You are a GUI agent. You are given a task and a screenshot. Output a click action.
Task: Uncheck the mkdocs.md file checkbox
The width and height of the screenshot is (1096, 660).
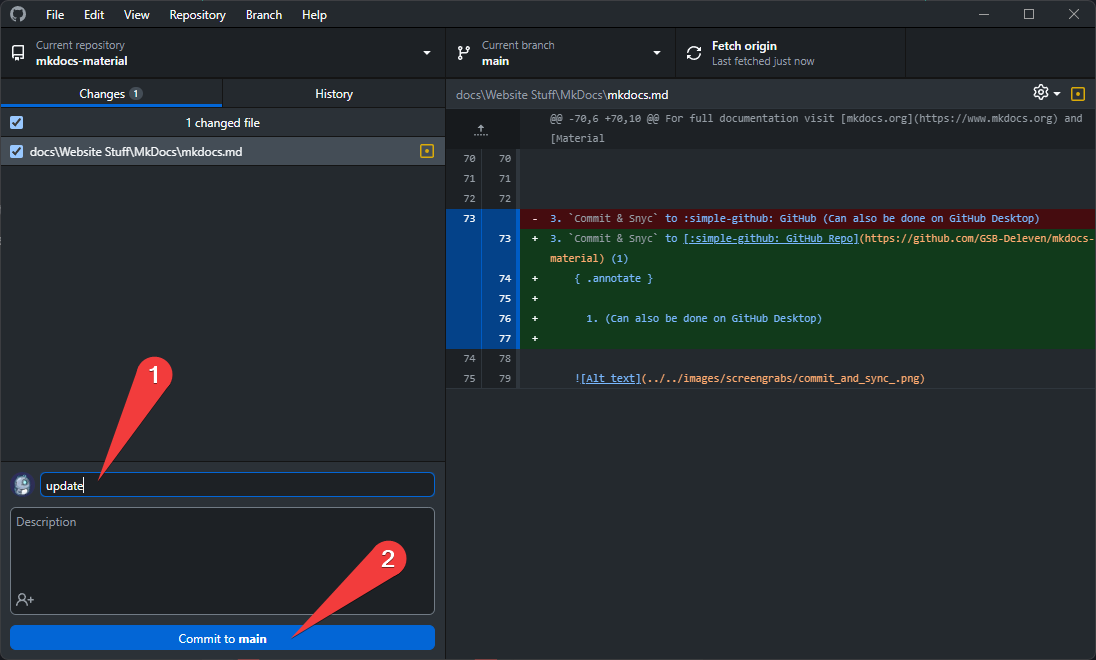(x=16, y=152)
